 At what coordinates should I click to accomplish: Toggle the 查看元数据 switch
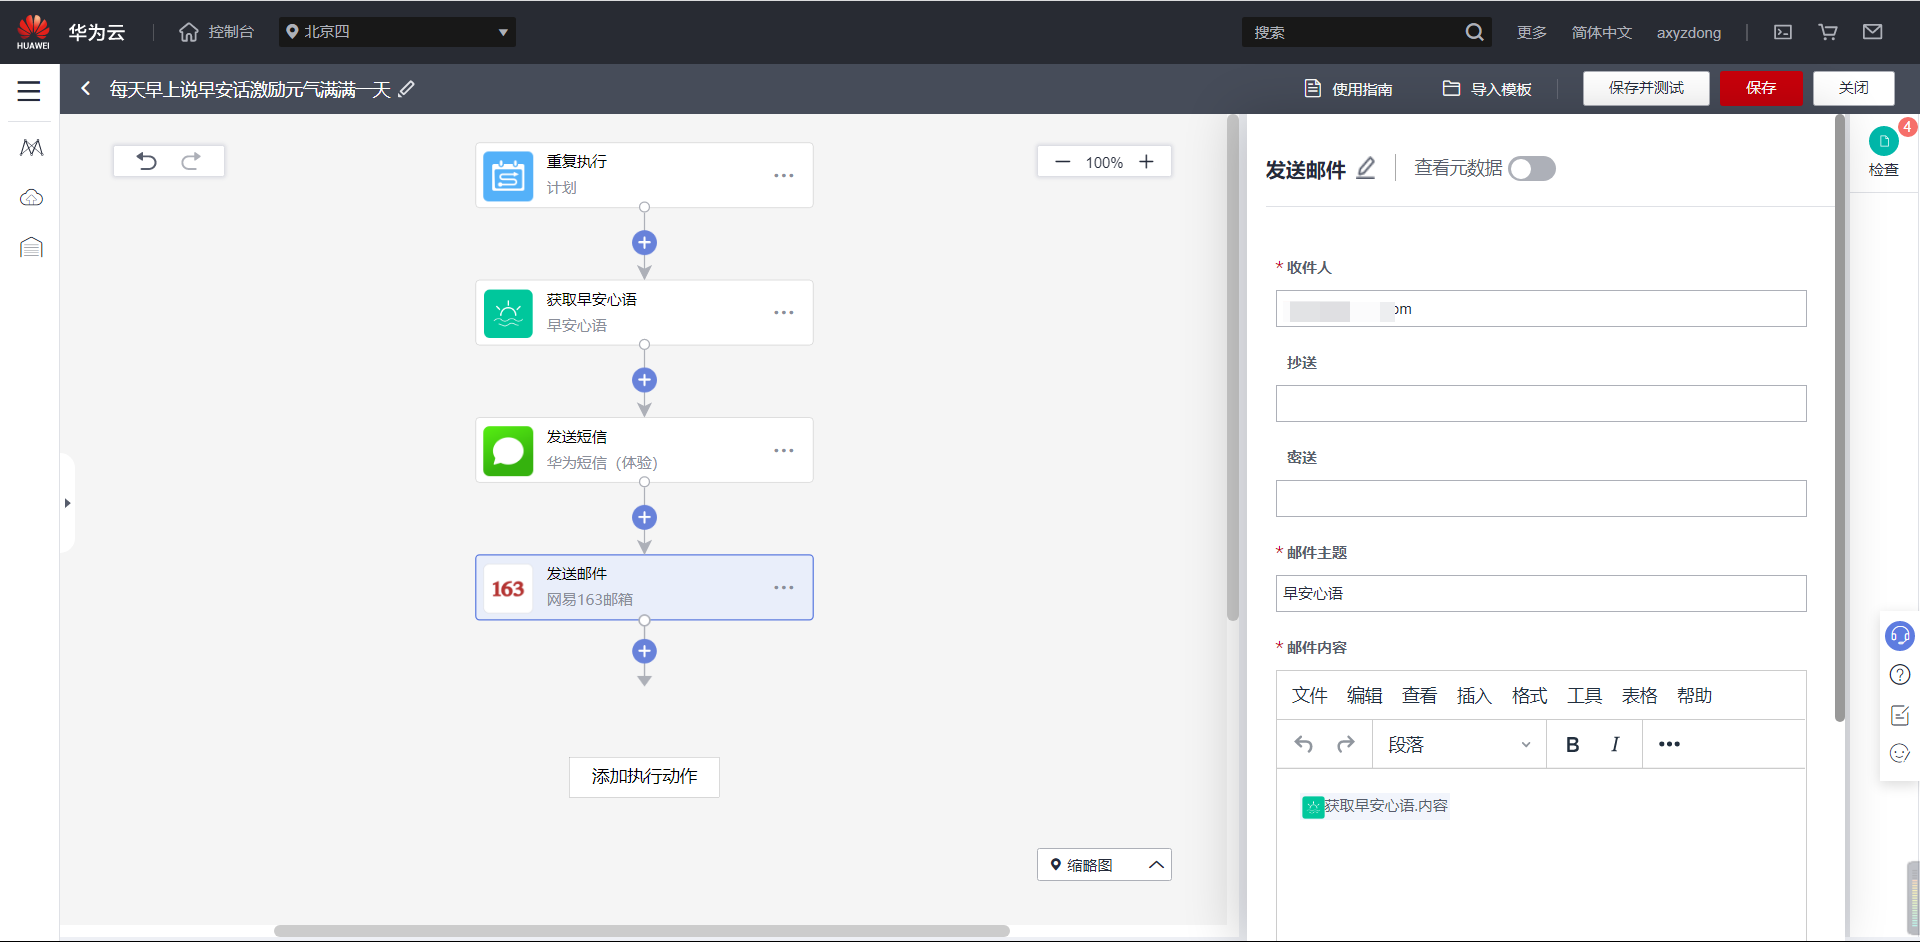[x=1532, y=169]
